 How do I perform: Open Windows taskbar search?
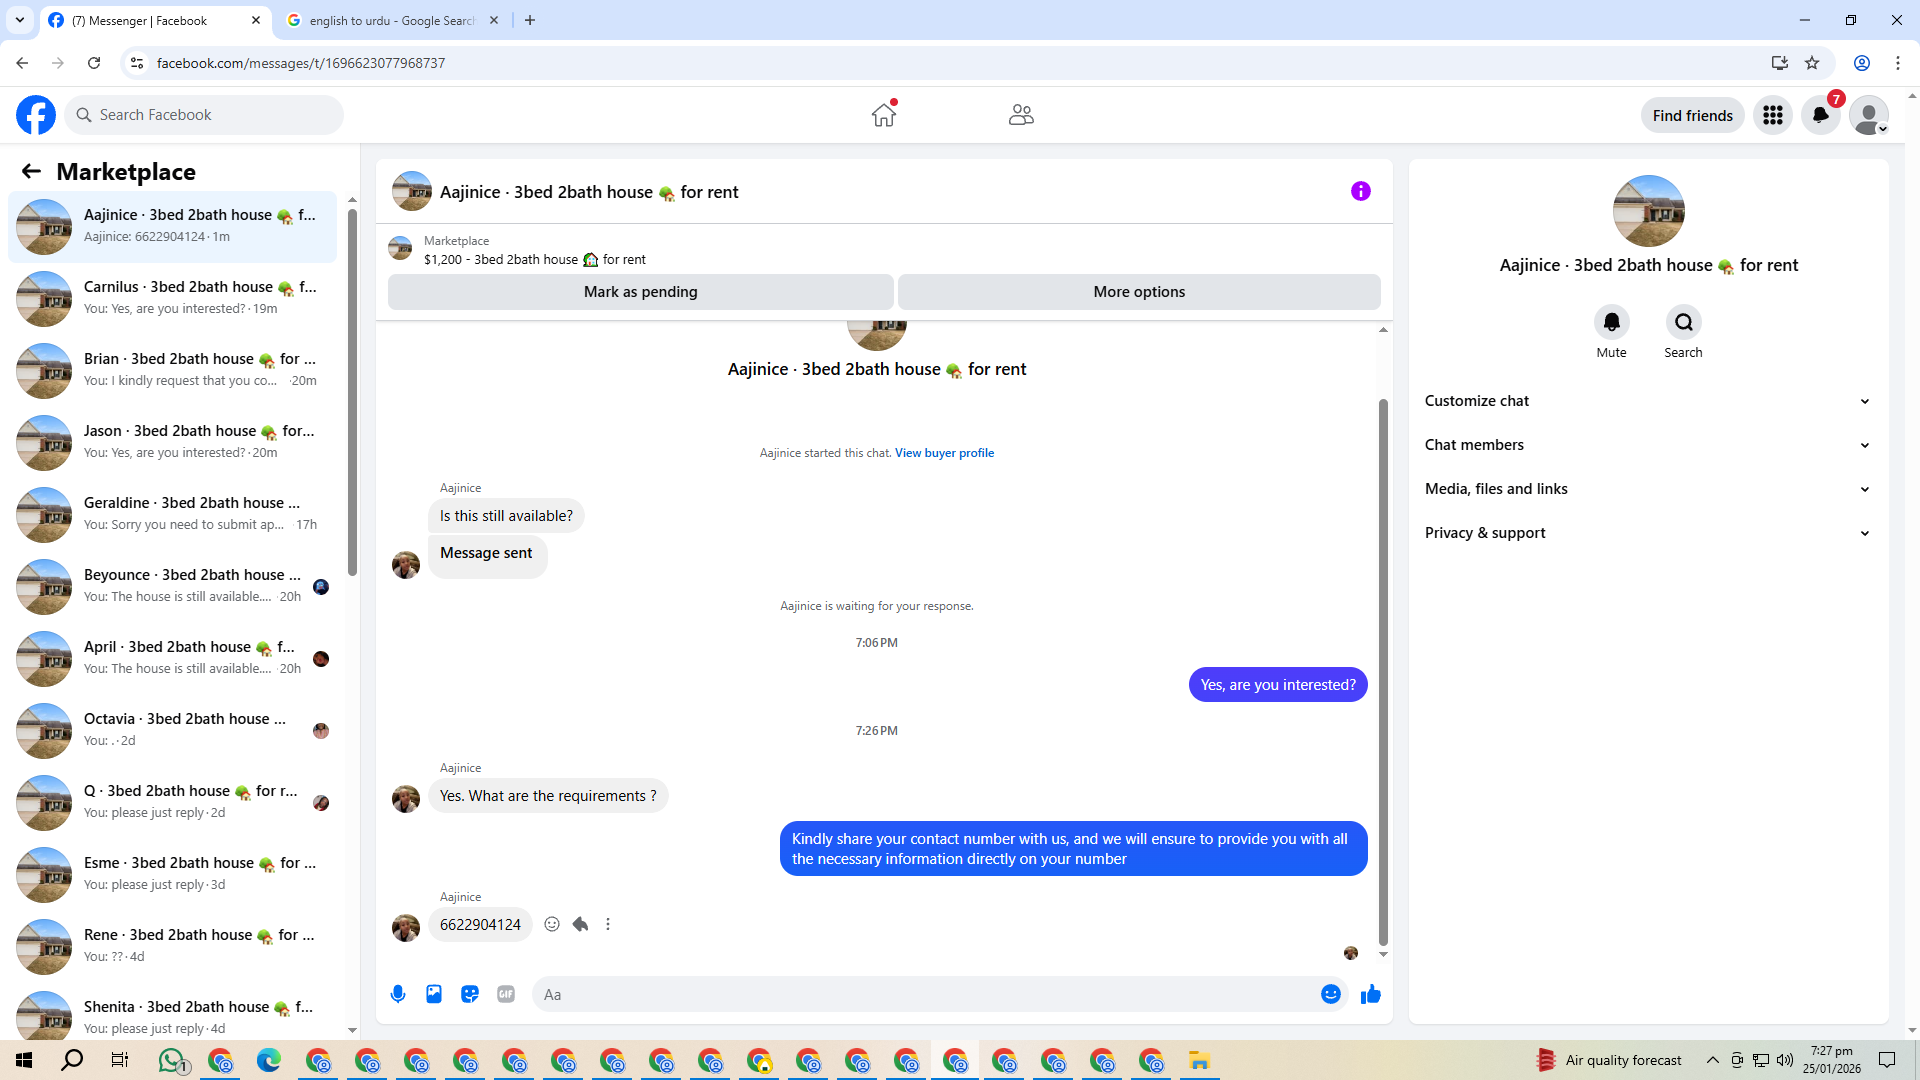[72, 1060]
